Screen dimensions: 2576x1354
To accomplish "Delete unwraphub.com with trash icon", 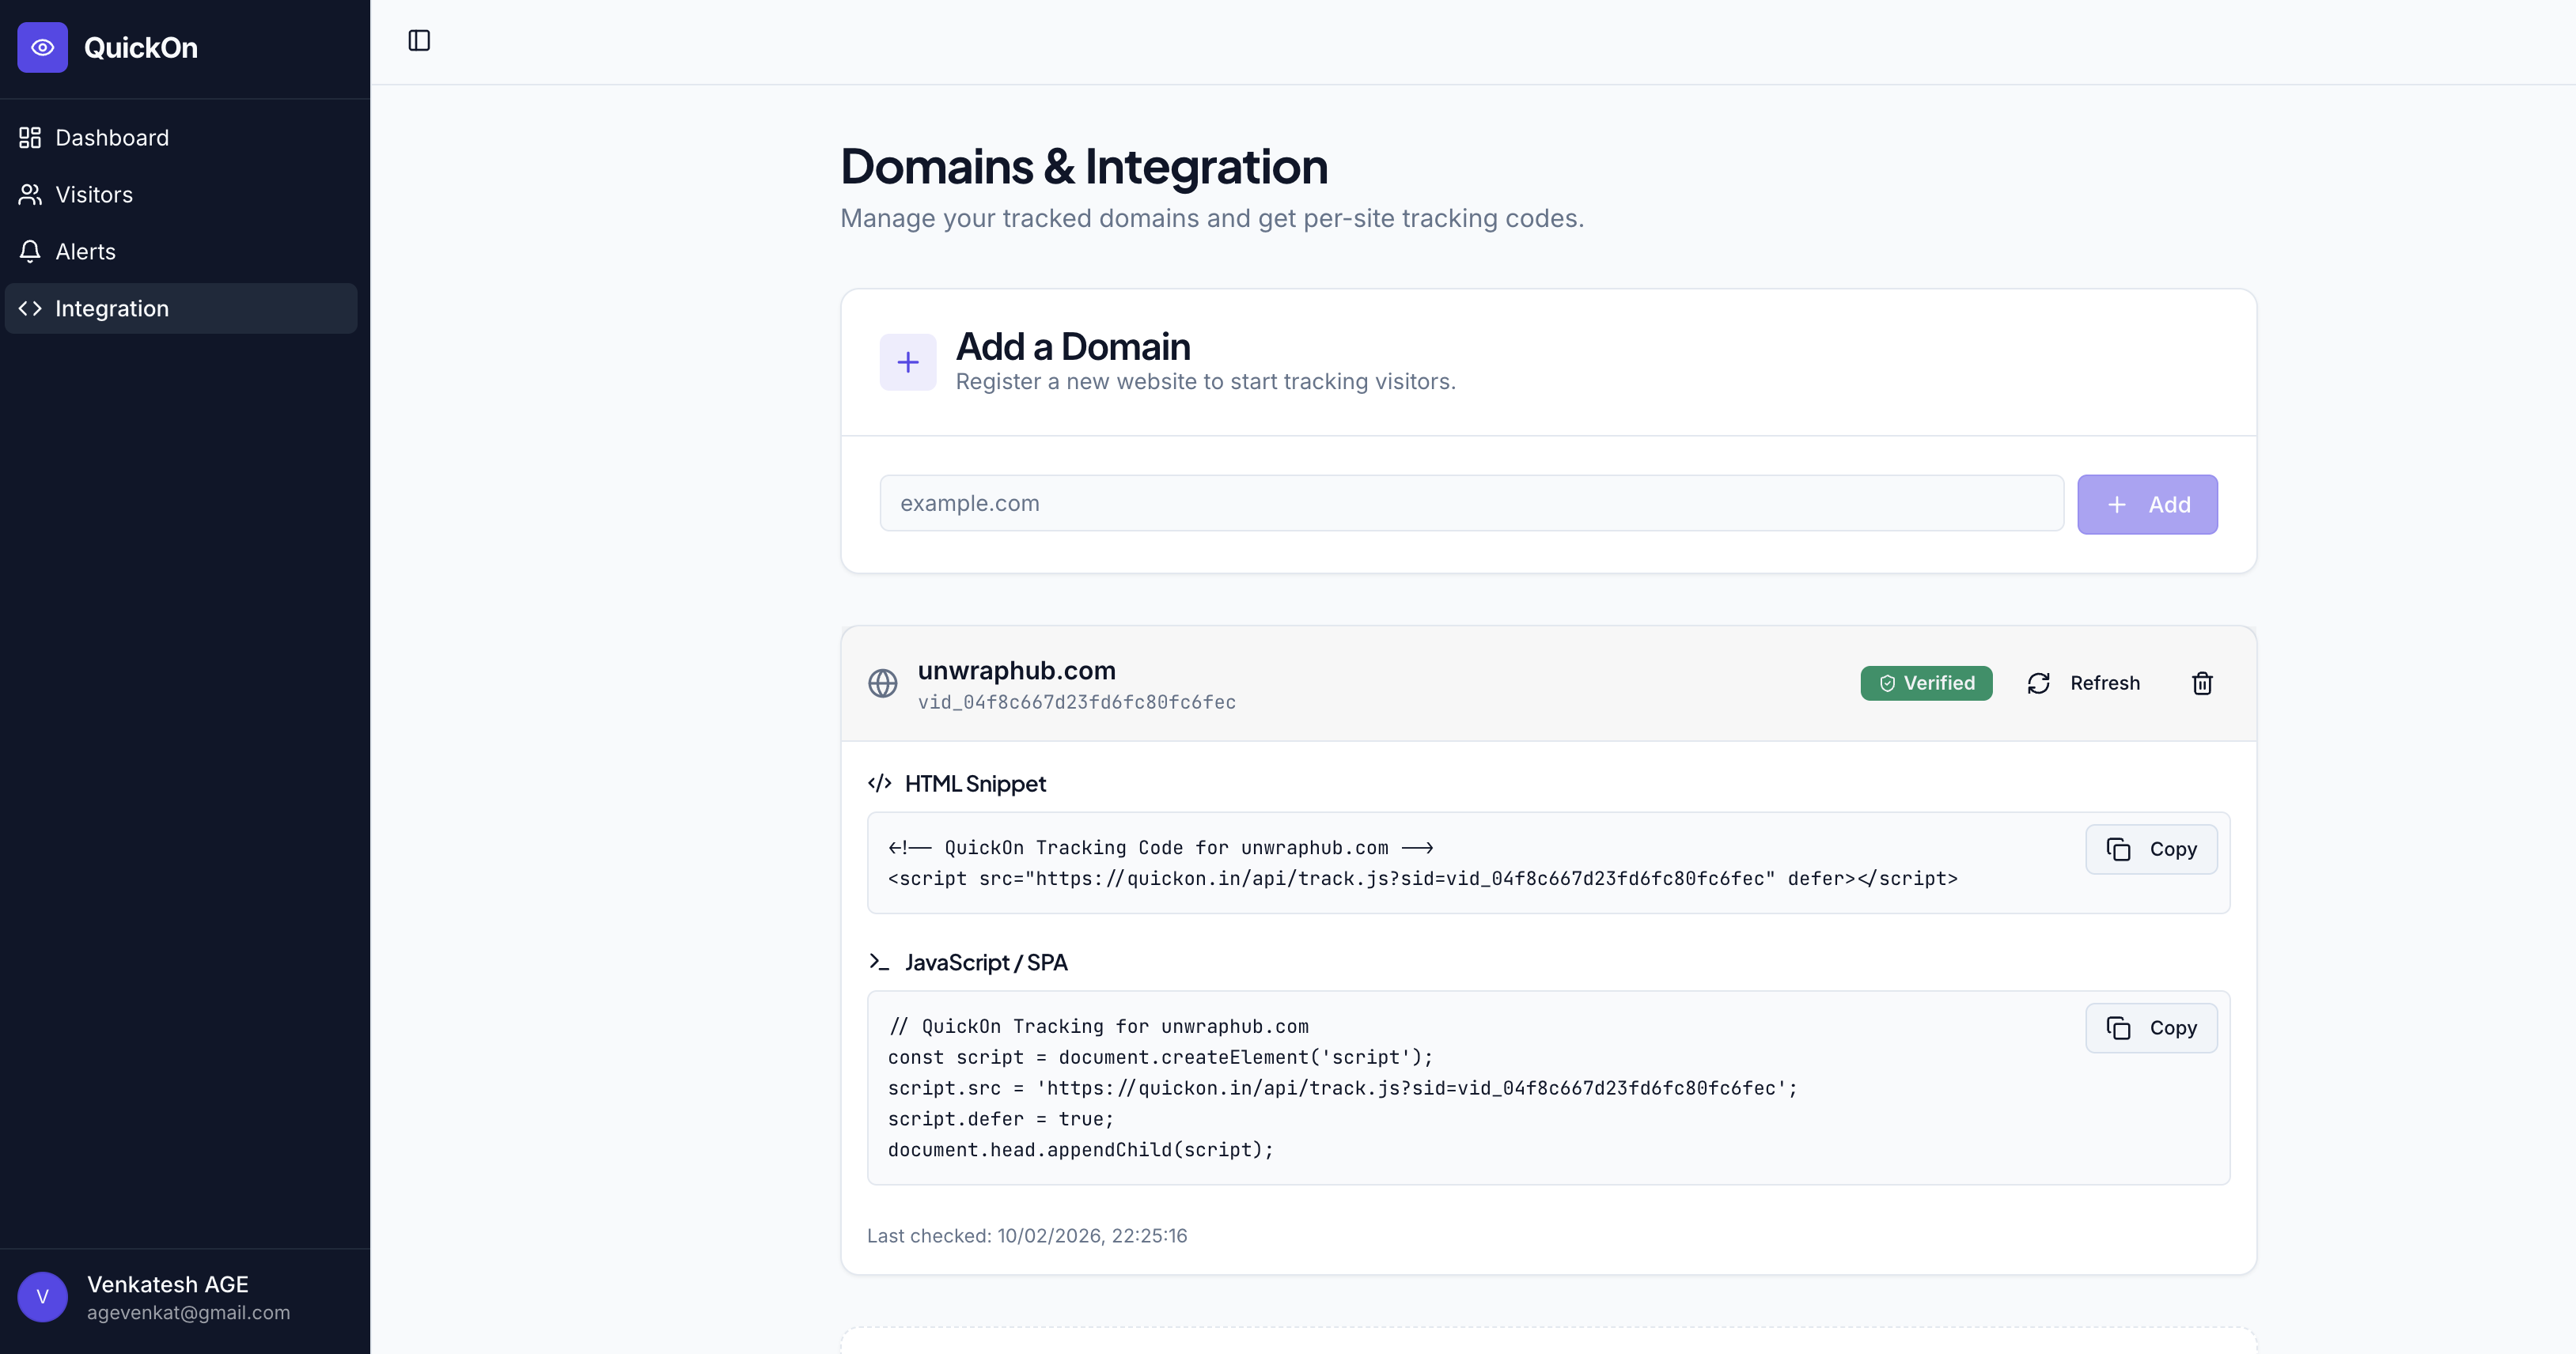I will tap(2202, 684).
